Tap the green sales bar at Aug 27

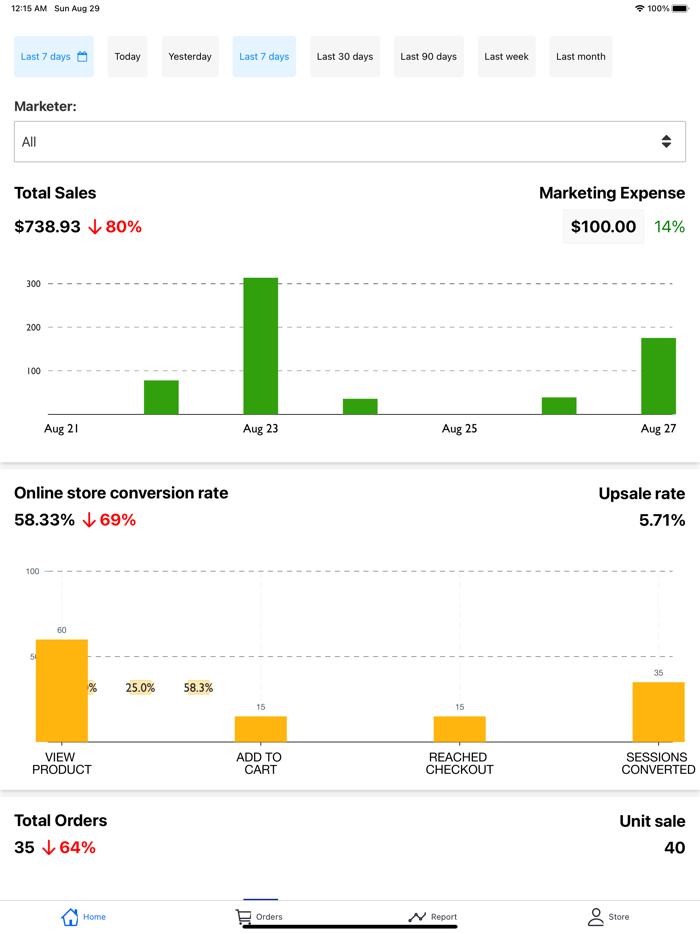click(x=658, y=376)
